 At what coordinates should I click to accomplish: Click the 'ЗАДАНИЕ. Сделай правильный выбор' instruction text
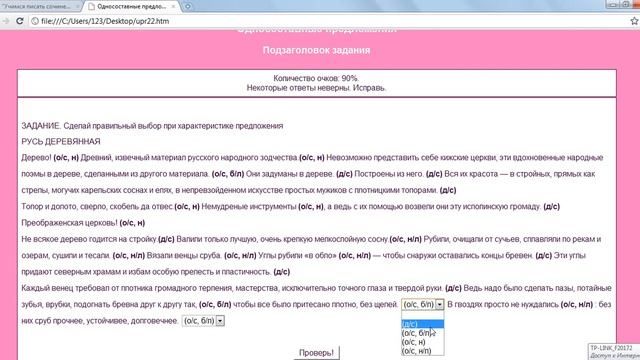pyautogui.click(x=152, y=126)
